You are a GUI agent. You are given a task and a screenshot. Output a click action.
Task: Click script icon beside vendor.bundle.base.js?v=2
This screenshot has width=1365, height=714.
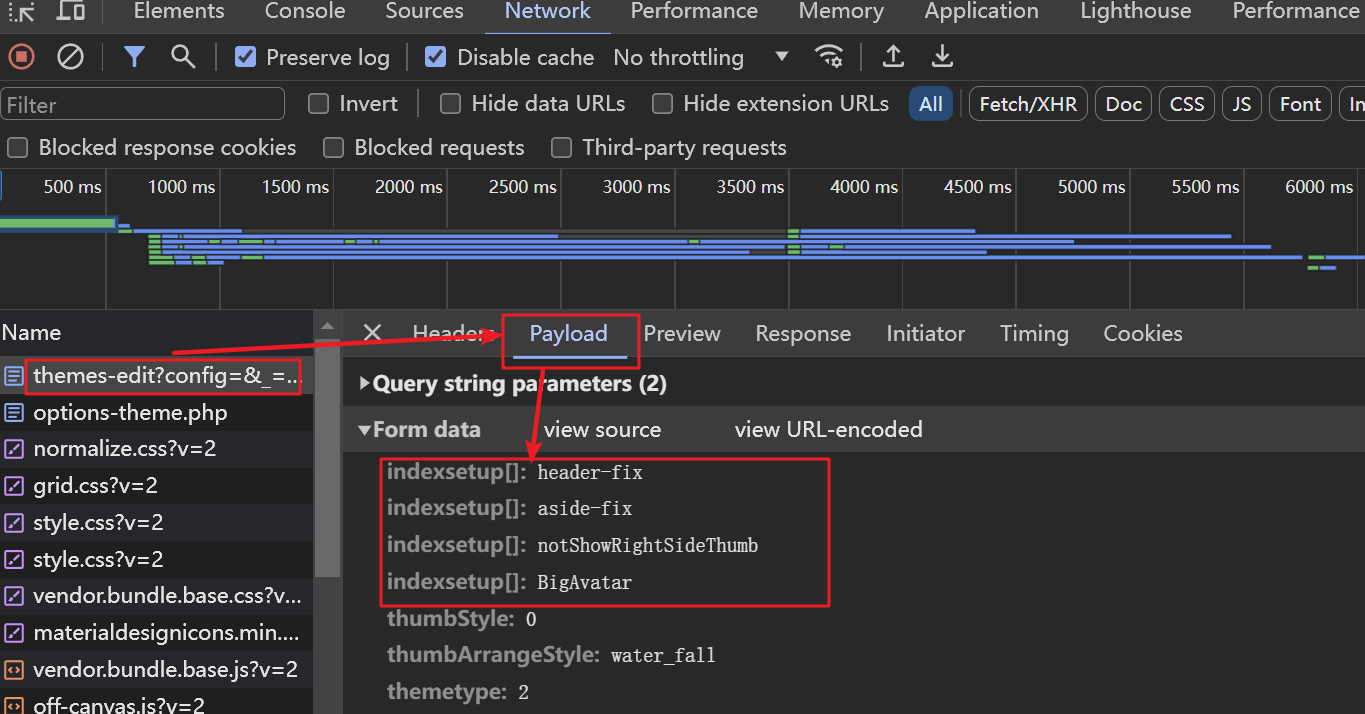[x=14, y=670]
